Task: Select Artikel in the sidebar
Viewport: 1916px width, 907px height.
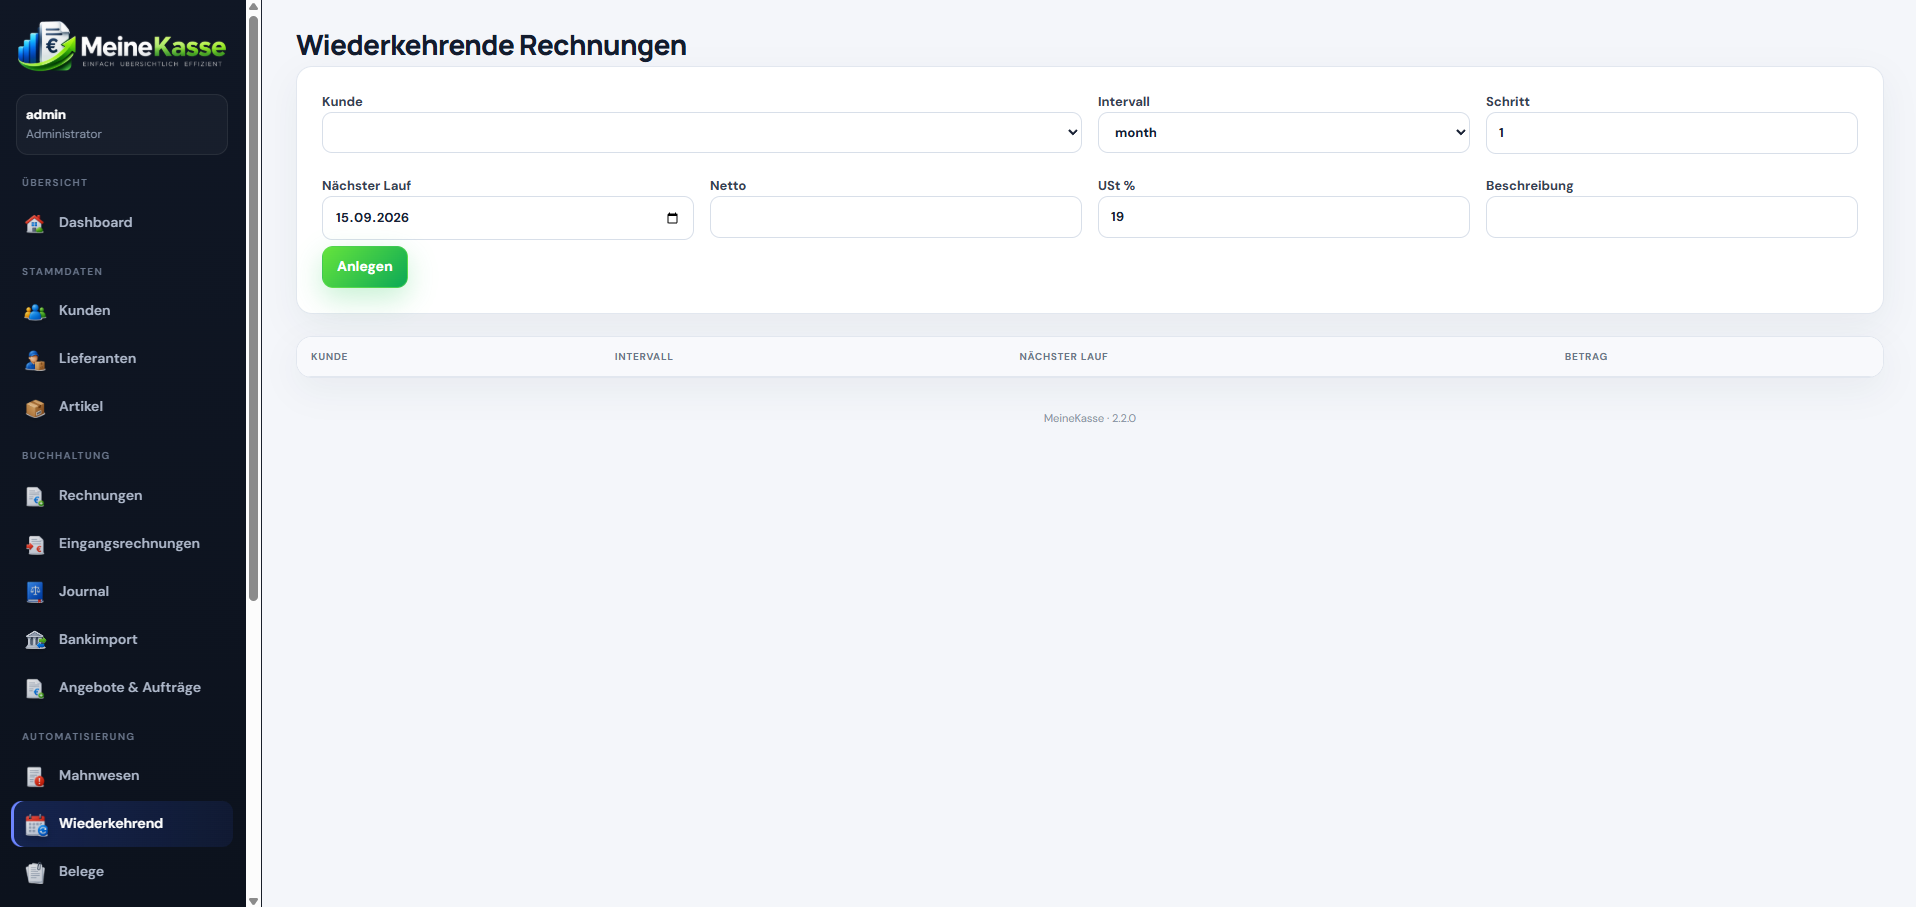Action: pos(122,407)
